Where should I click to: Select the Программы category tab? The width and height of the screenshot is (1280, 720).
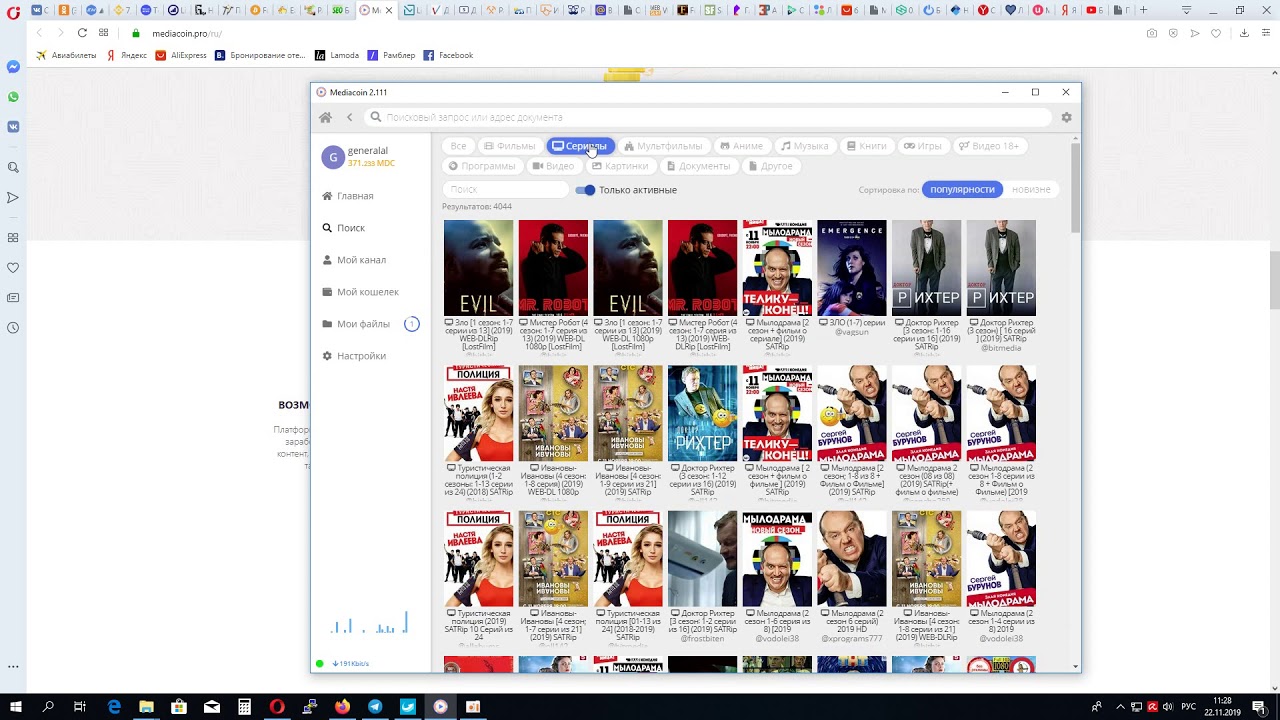482,166
